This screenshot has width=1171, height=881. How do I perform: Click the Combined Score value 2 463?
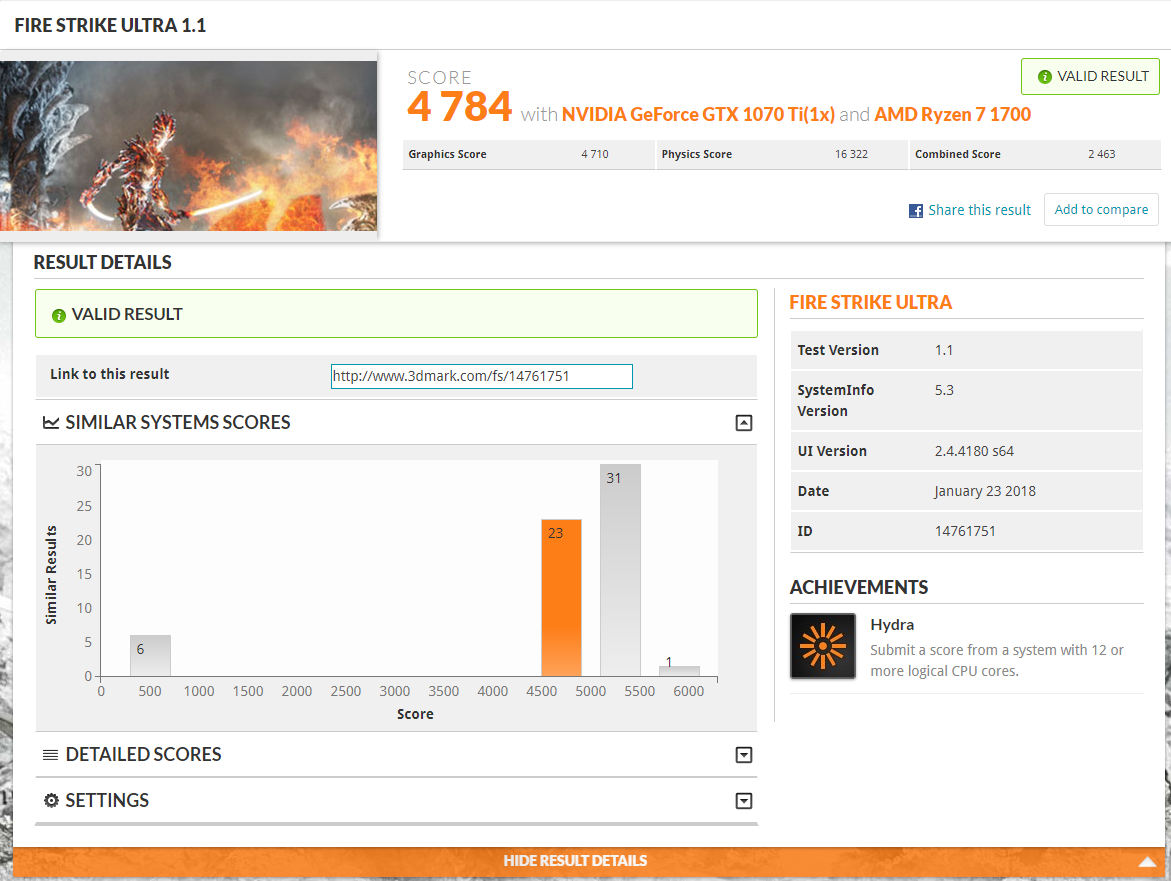tap(1102, 155)
